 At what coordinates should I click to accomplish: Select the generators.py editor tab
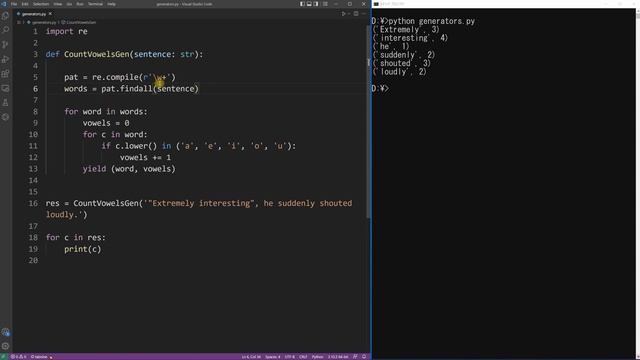(34, 14)
